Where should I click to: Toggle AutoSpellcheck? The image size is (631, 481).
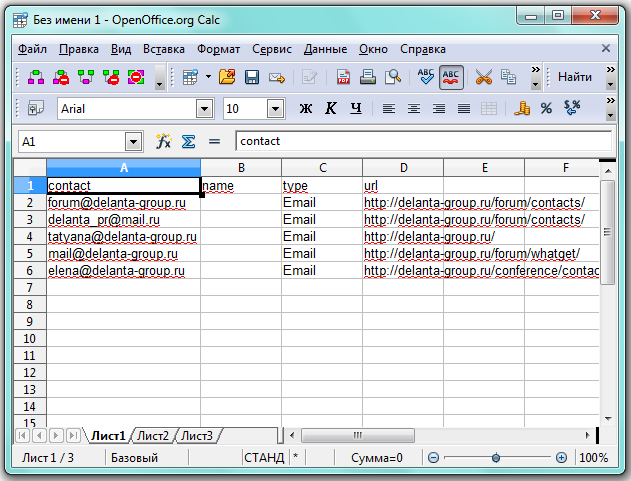click(x=451, y=77)
